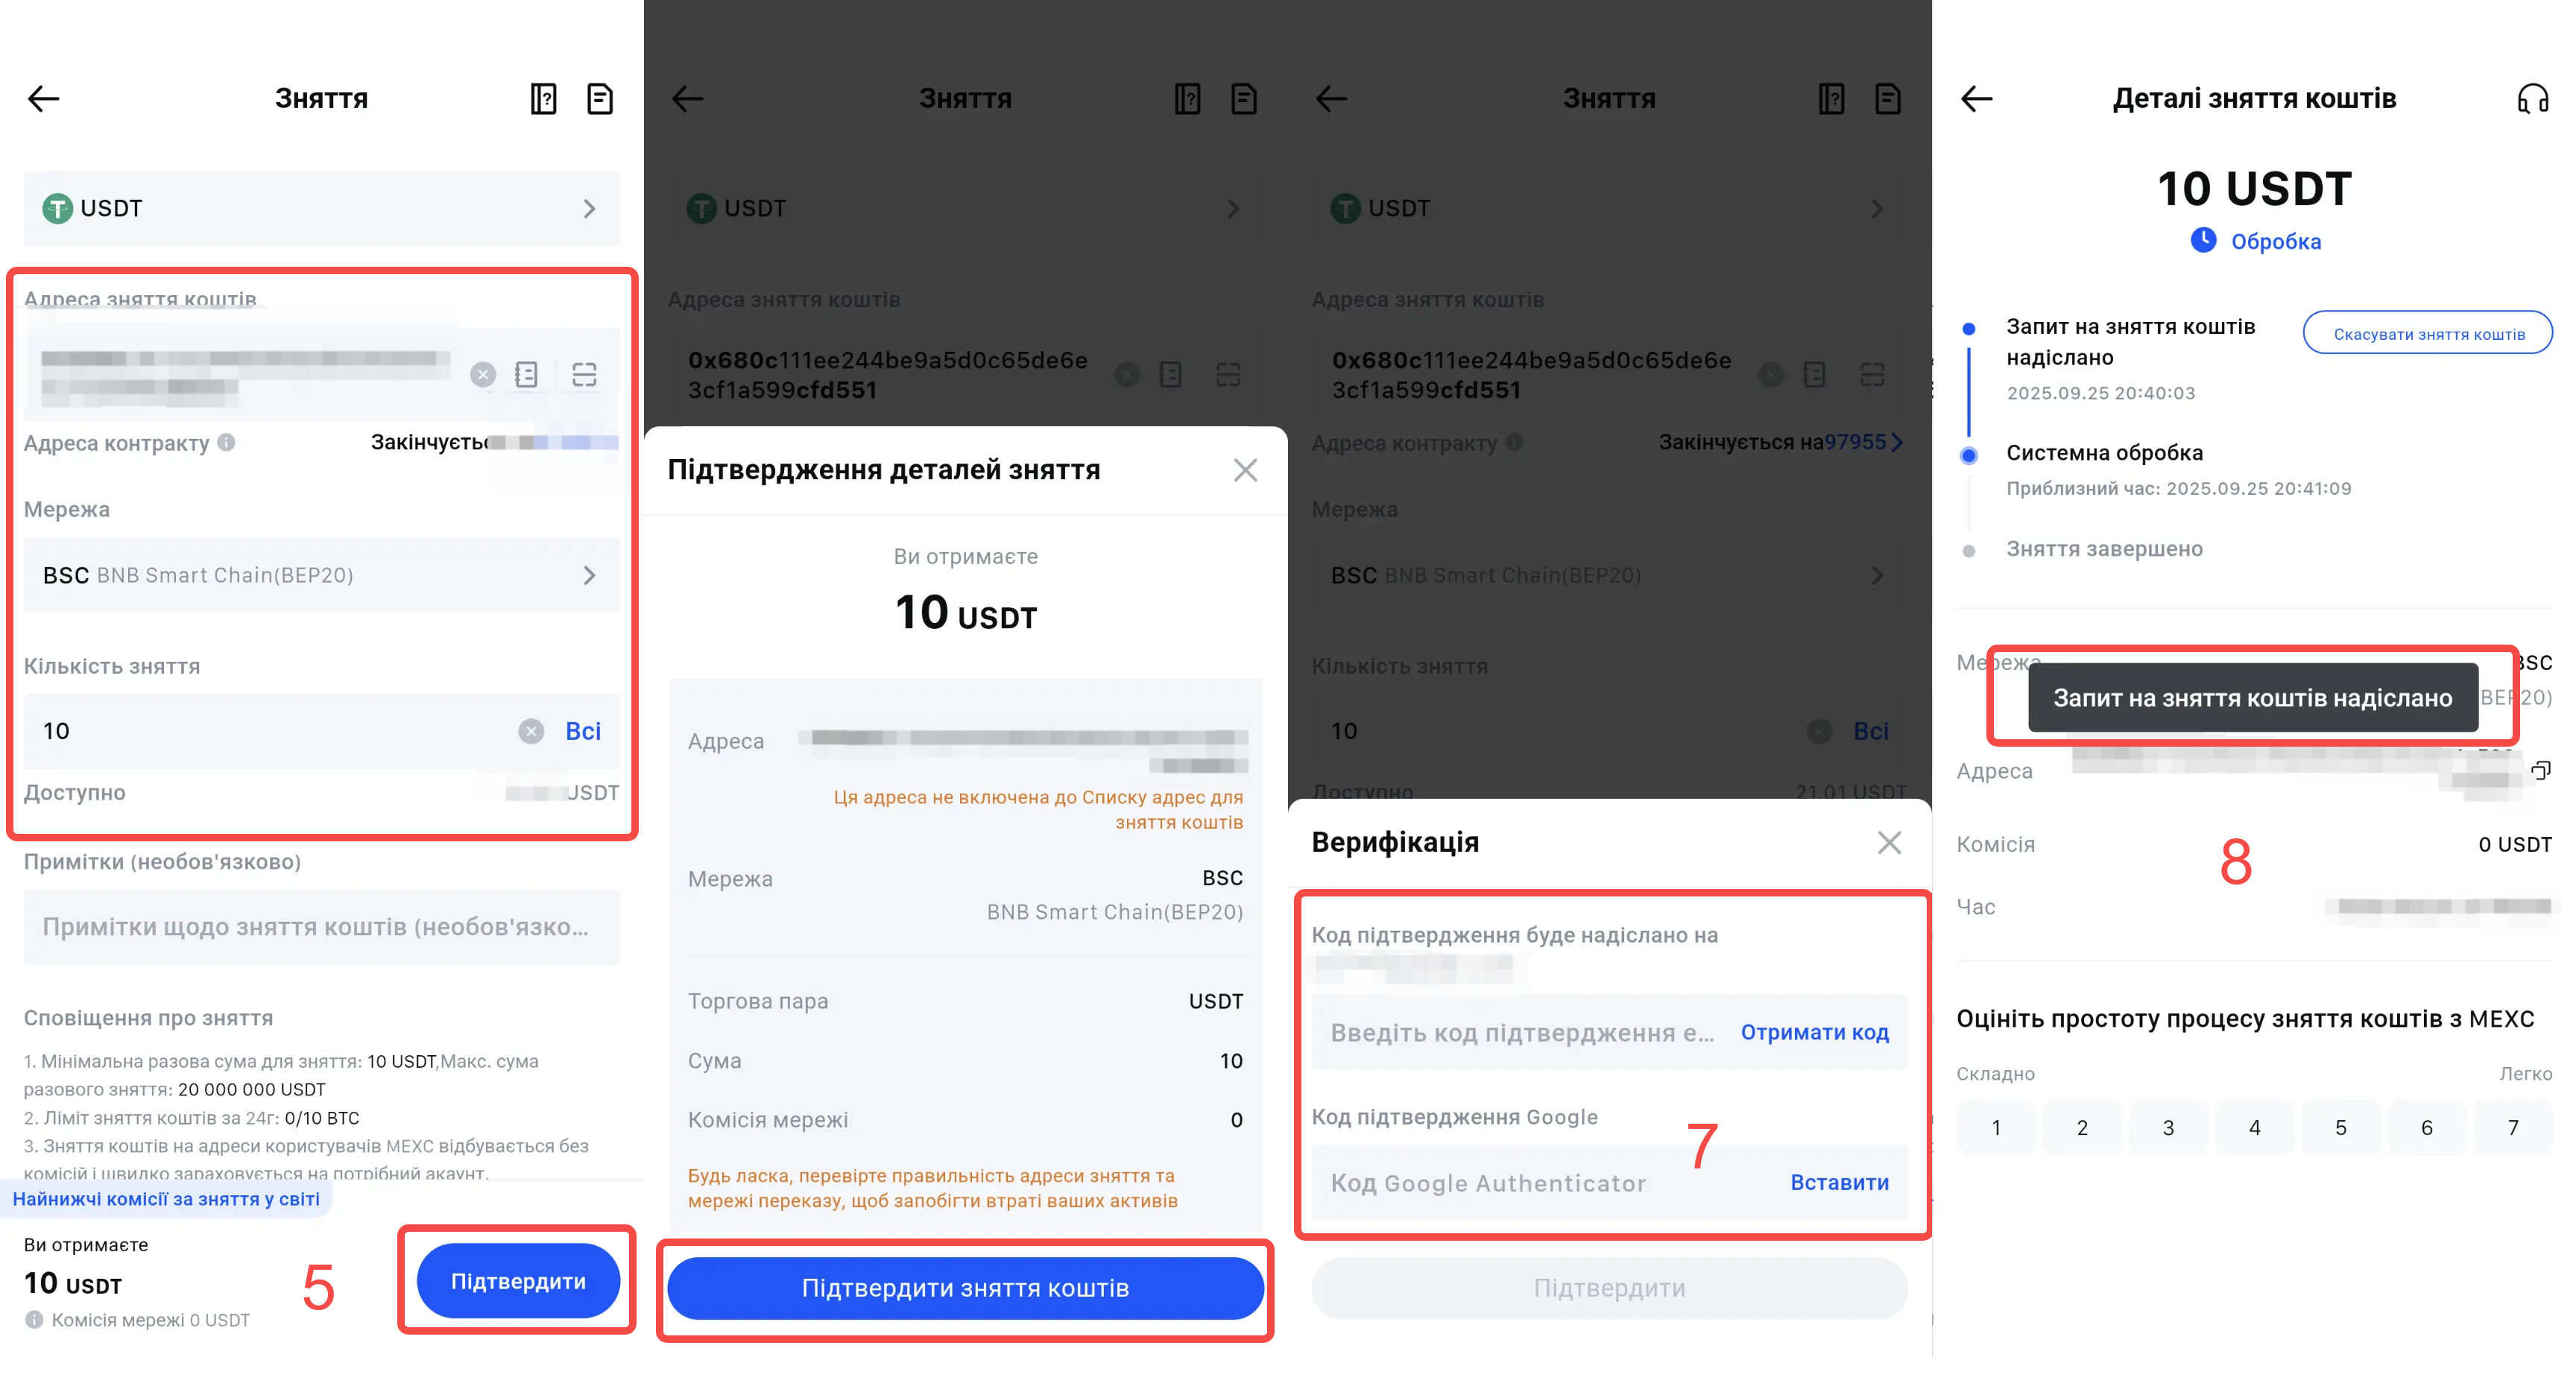The height and width of the screenshot is (1395, 2576).
Task: Tap Отримати код link for email code
Action: [x=1814, y=1032]
